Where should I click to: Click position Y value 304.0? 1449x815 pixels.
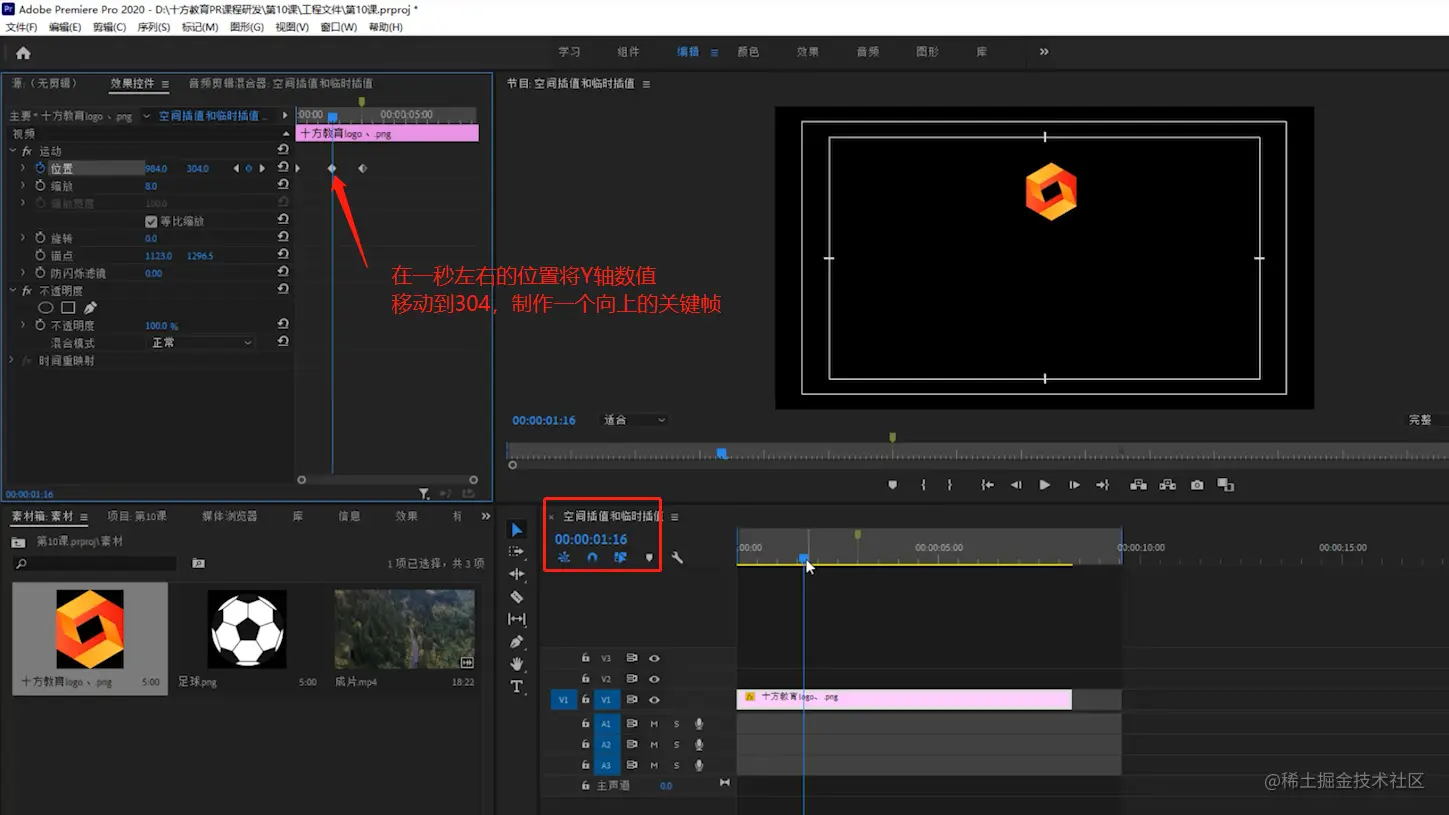198,169
